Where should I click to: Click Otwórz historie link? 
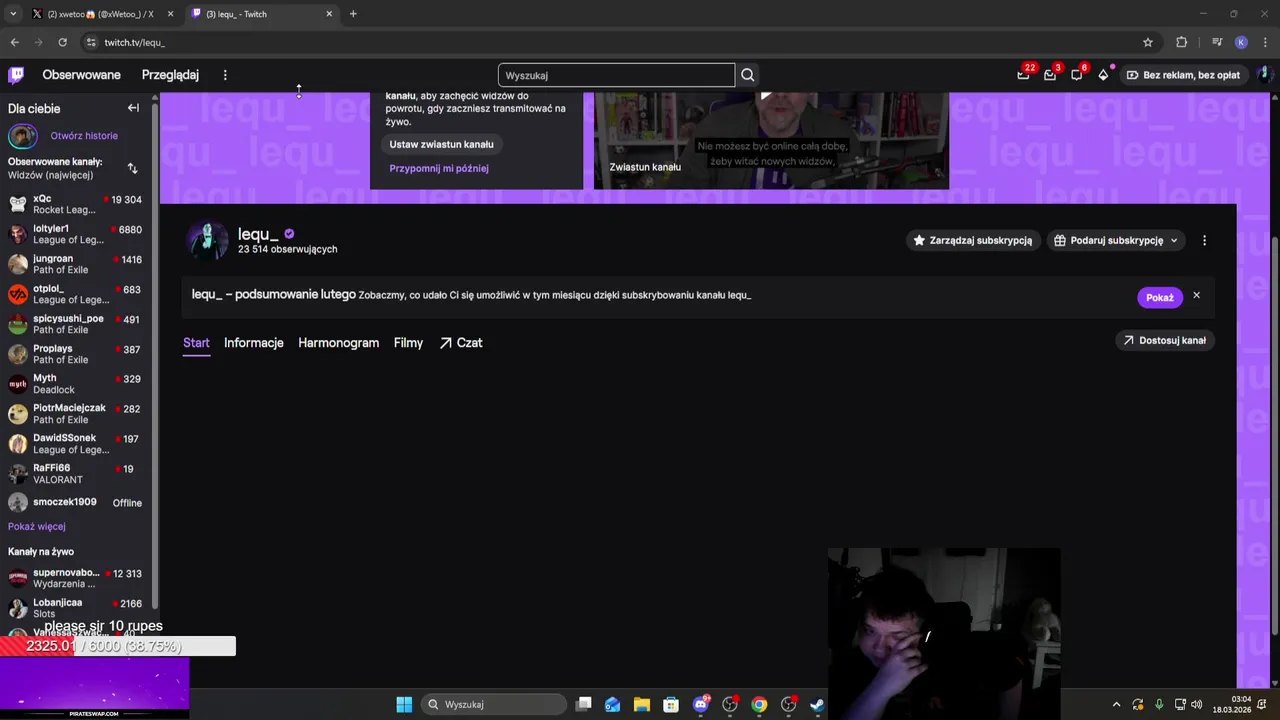(x=84, y=136)
